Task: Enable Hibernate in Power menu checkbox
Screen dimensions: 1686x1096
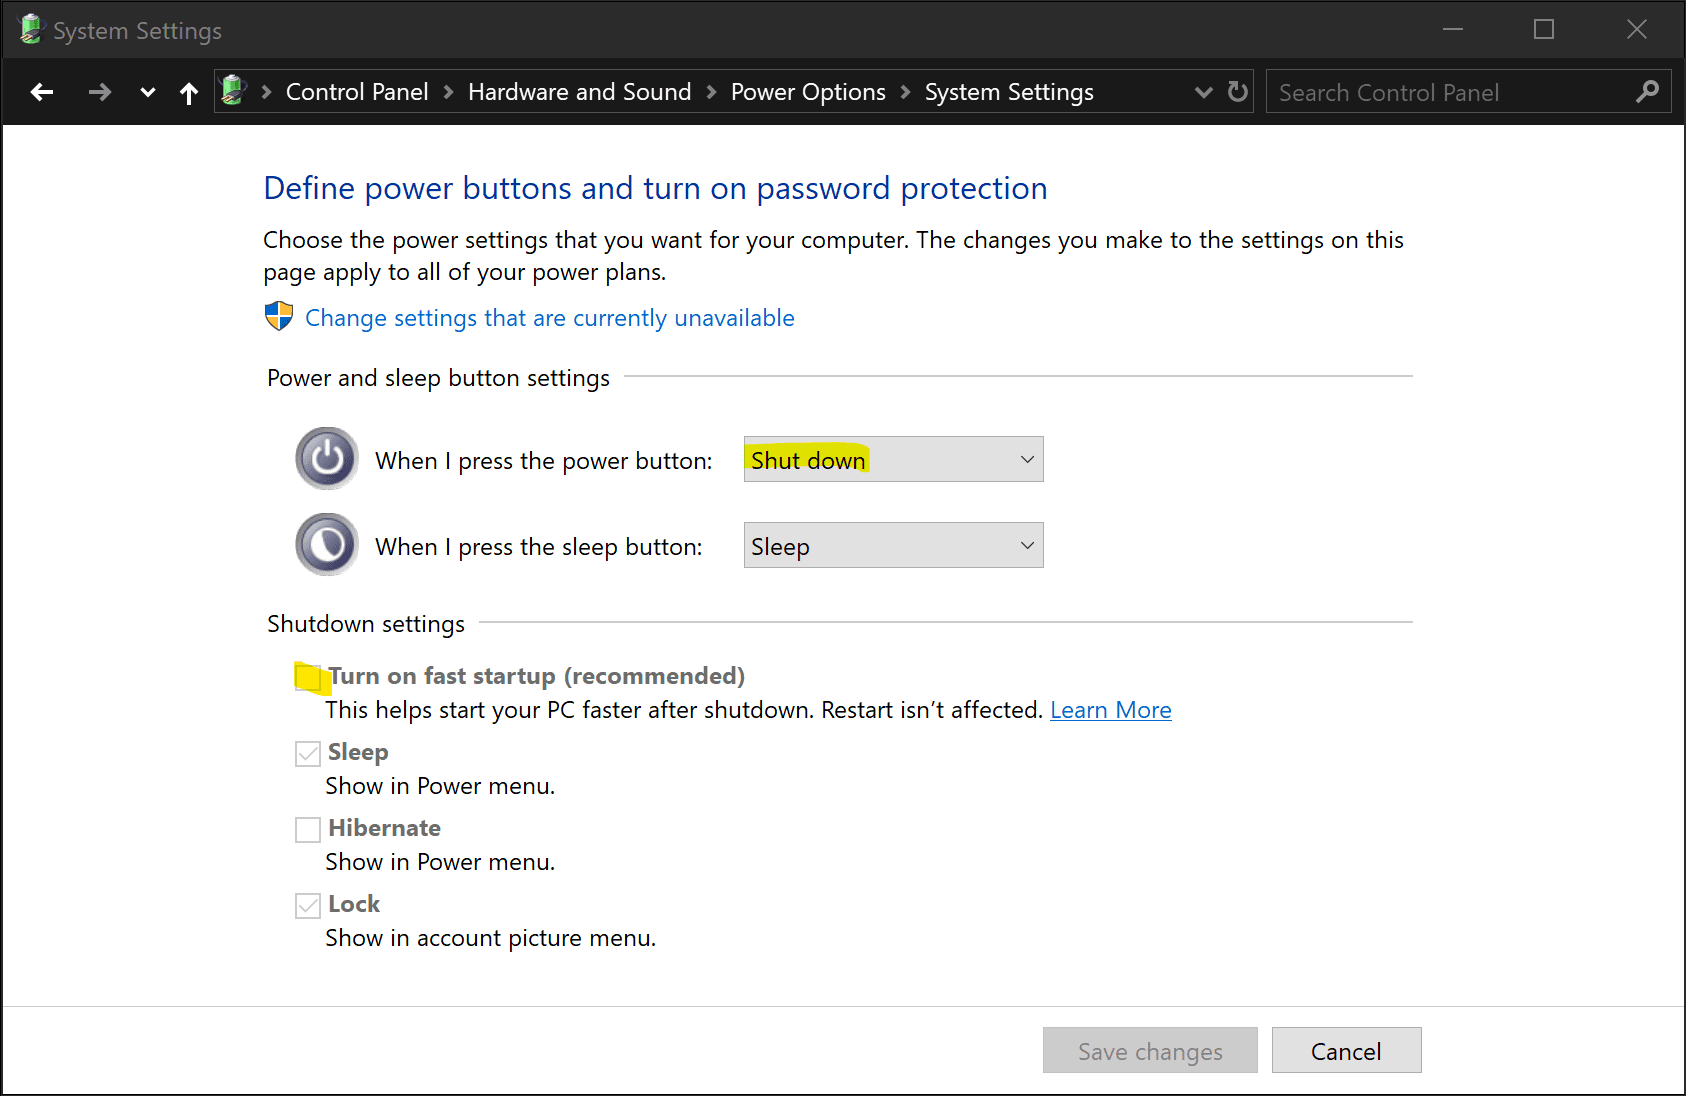Action: (x=308, y=830)
